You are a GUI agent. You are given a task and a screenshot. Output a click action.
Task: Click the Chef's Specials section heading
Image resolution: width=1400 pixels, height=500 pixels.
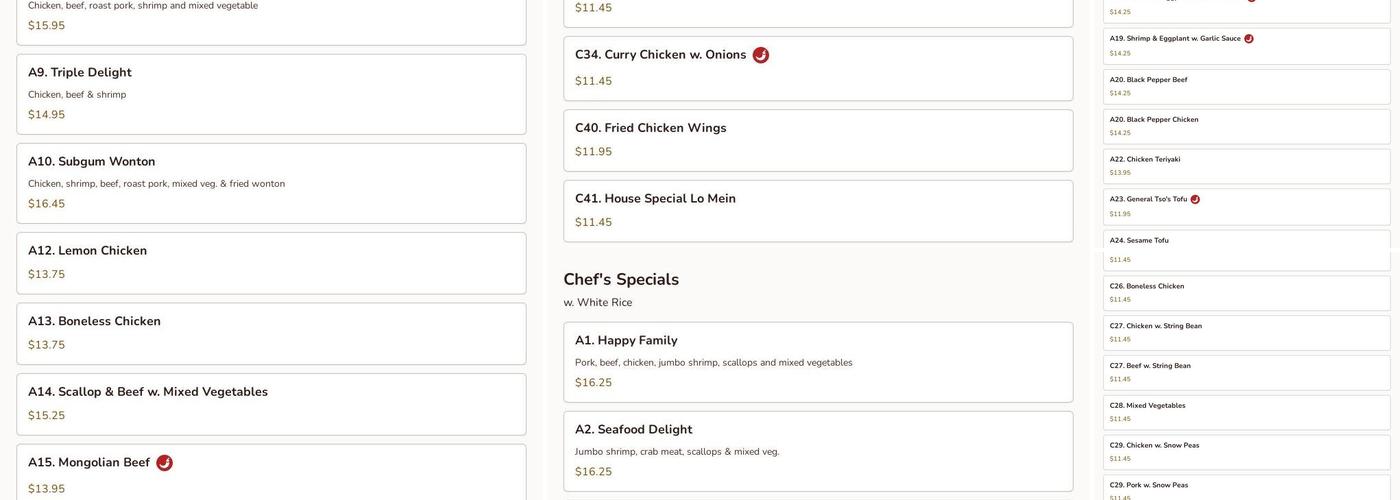pyautogui.click(x=621, y=280)
